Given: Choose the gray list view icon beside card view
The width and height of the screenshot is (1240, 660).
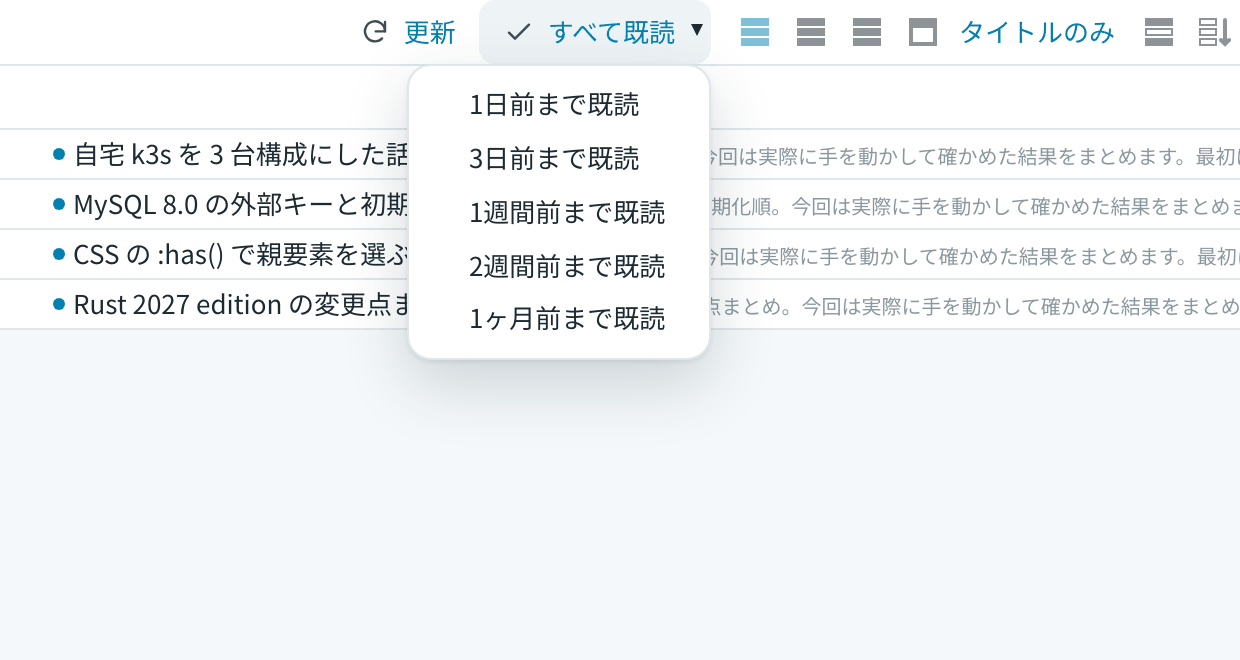Looking at the screenshot, I should pos(867,32).
